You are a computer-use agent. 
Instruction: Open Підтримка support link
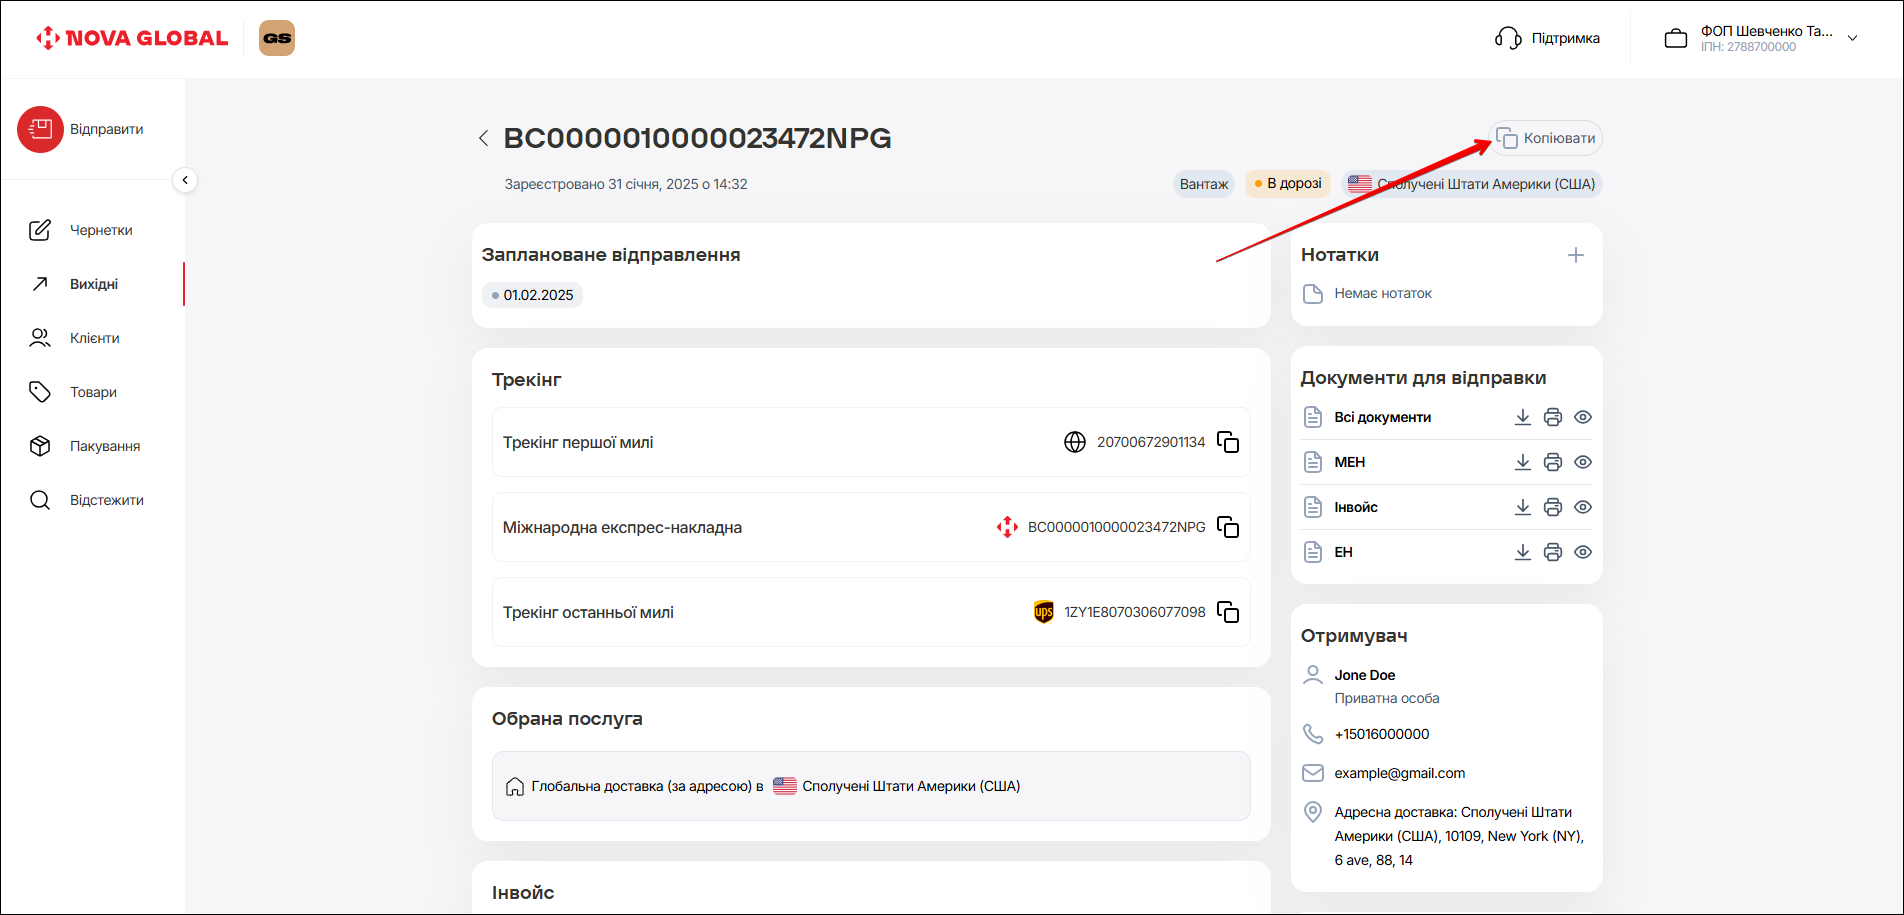(x=1547, y=38)
